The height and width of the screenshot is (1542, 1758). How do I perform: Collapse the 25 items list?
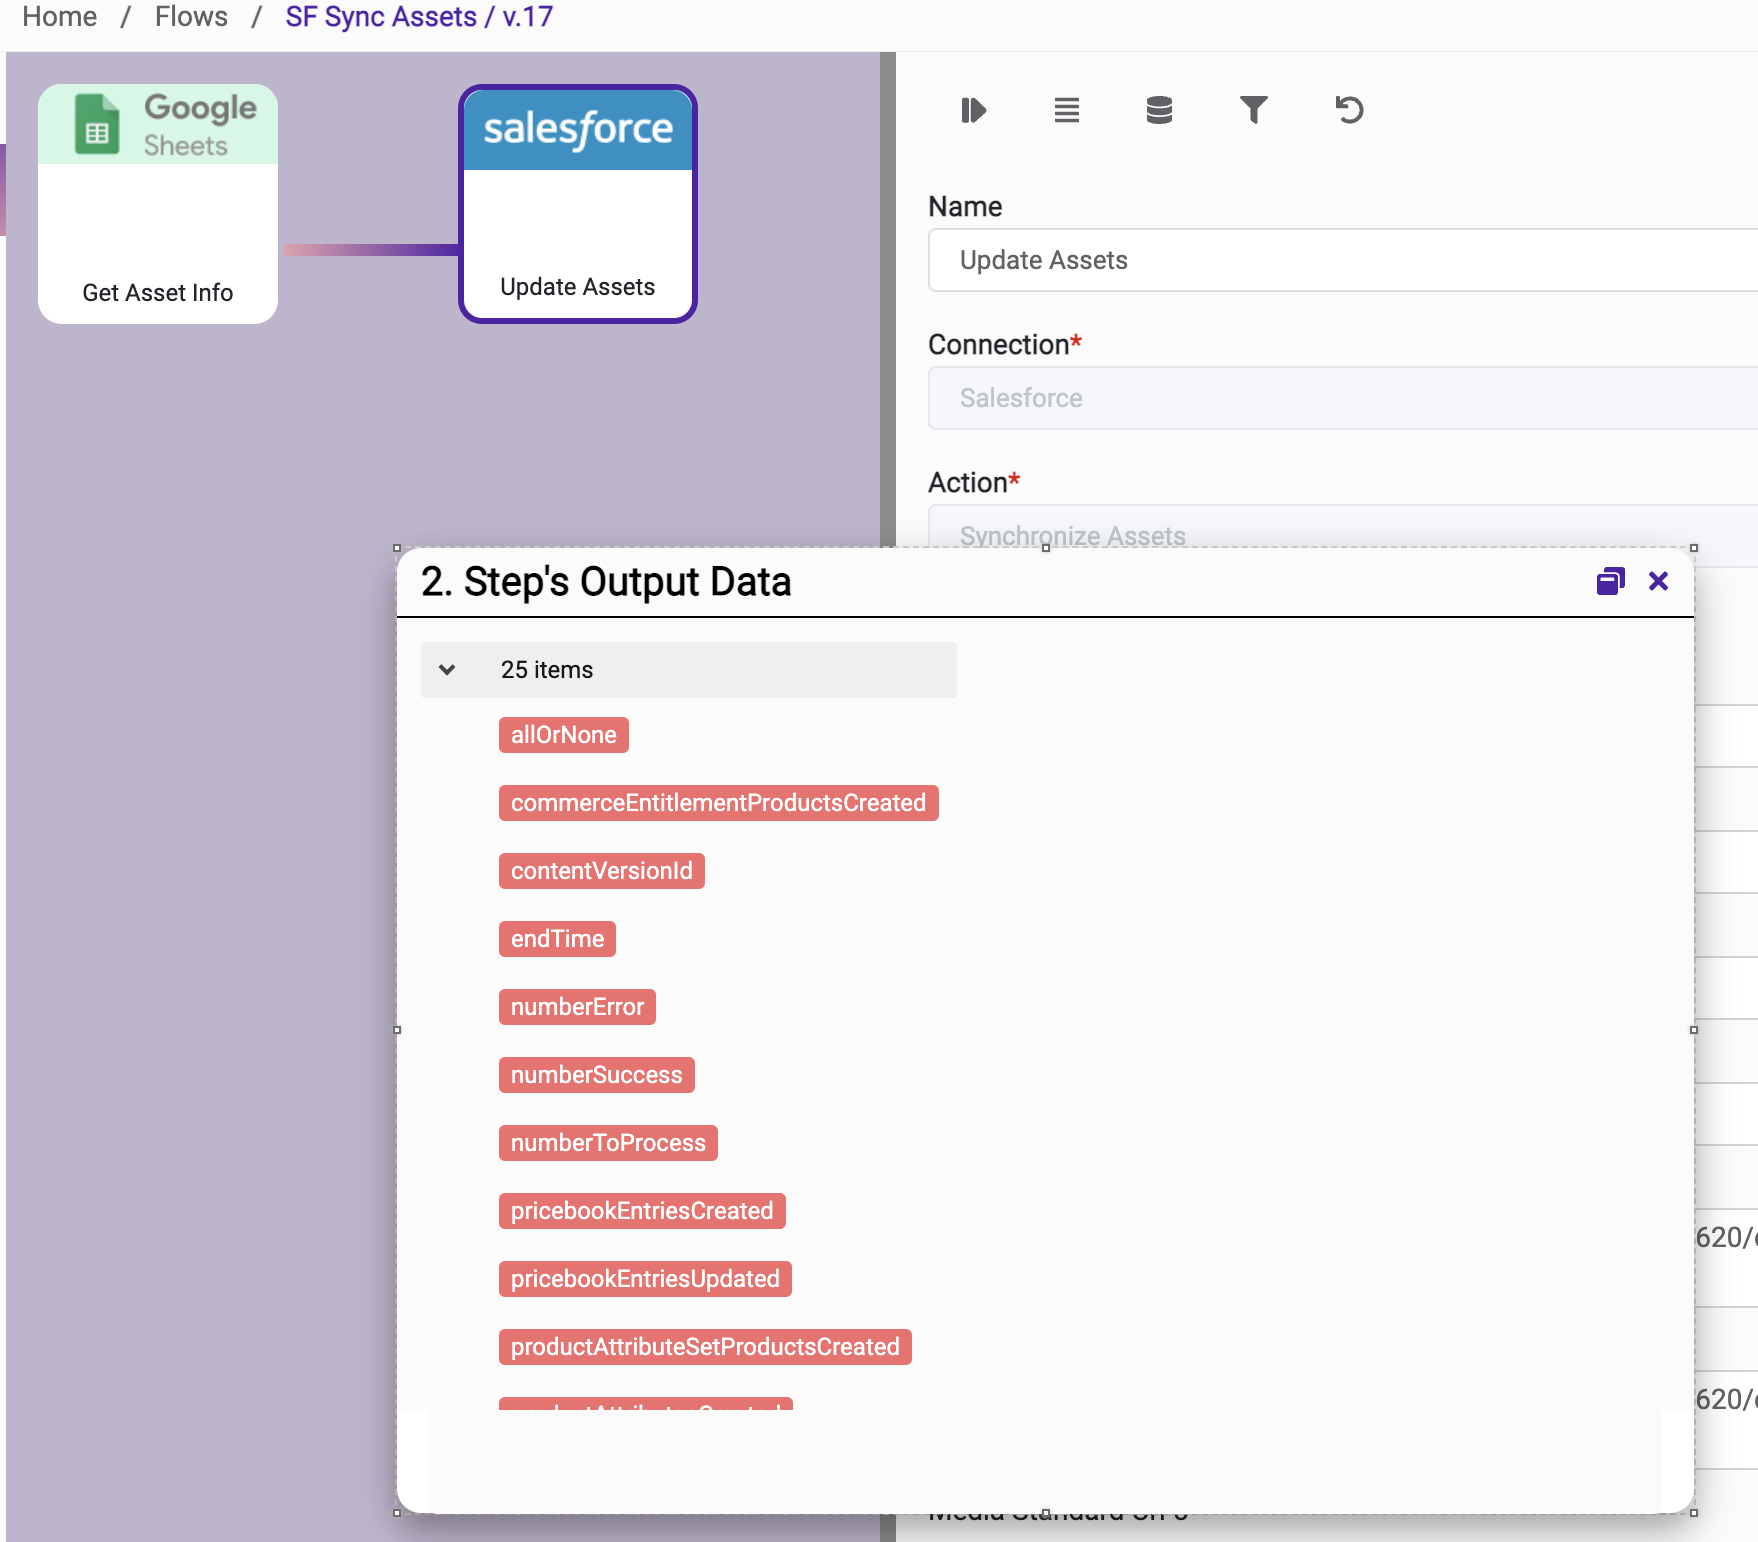(447, 670)
